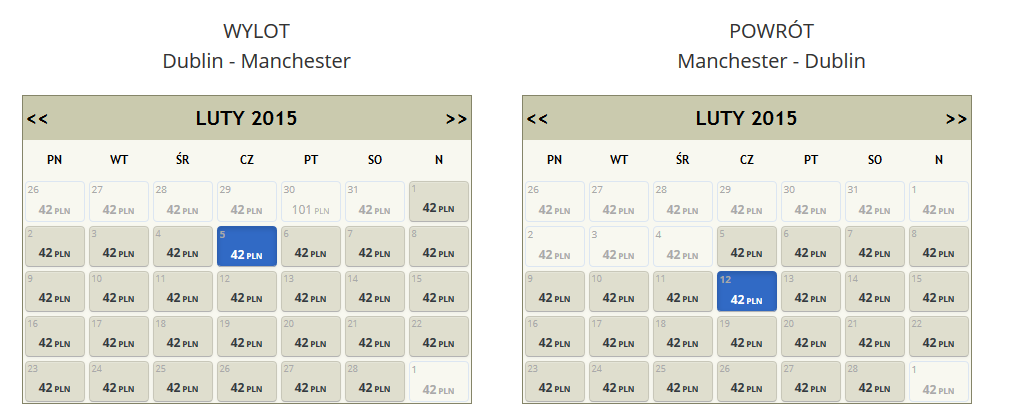
Task: Choose February 16 departure date
Action: [x=55, y=336]
